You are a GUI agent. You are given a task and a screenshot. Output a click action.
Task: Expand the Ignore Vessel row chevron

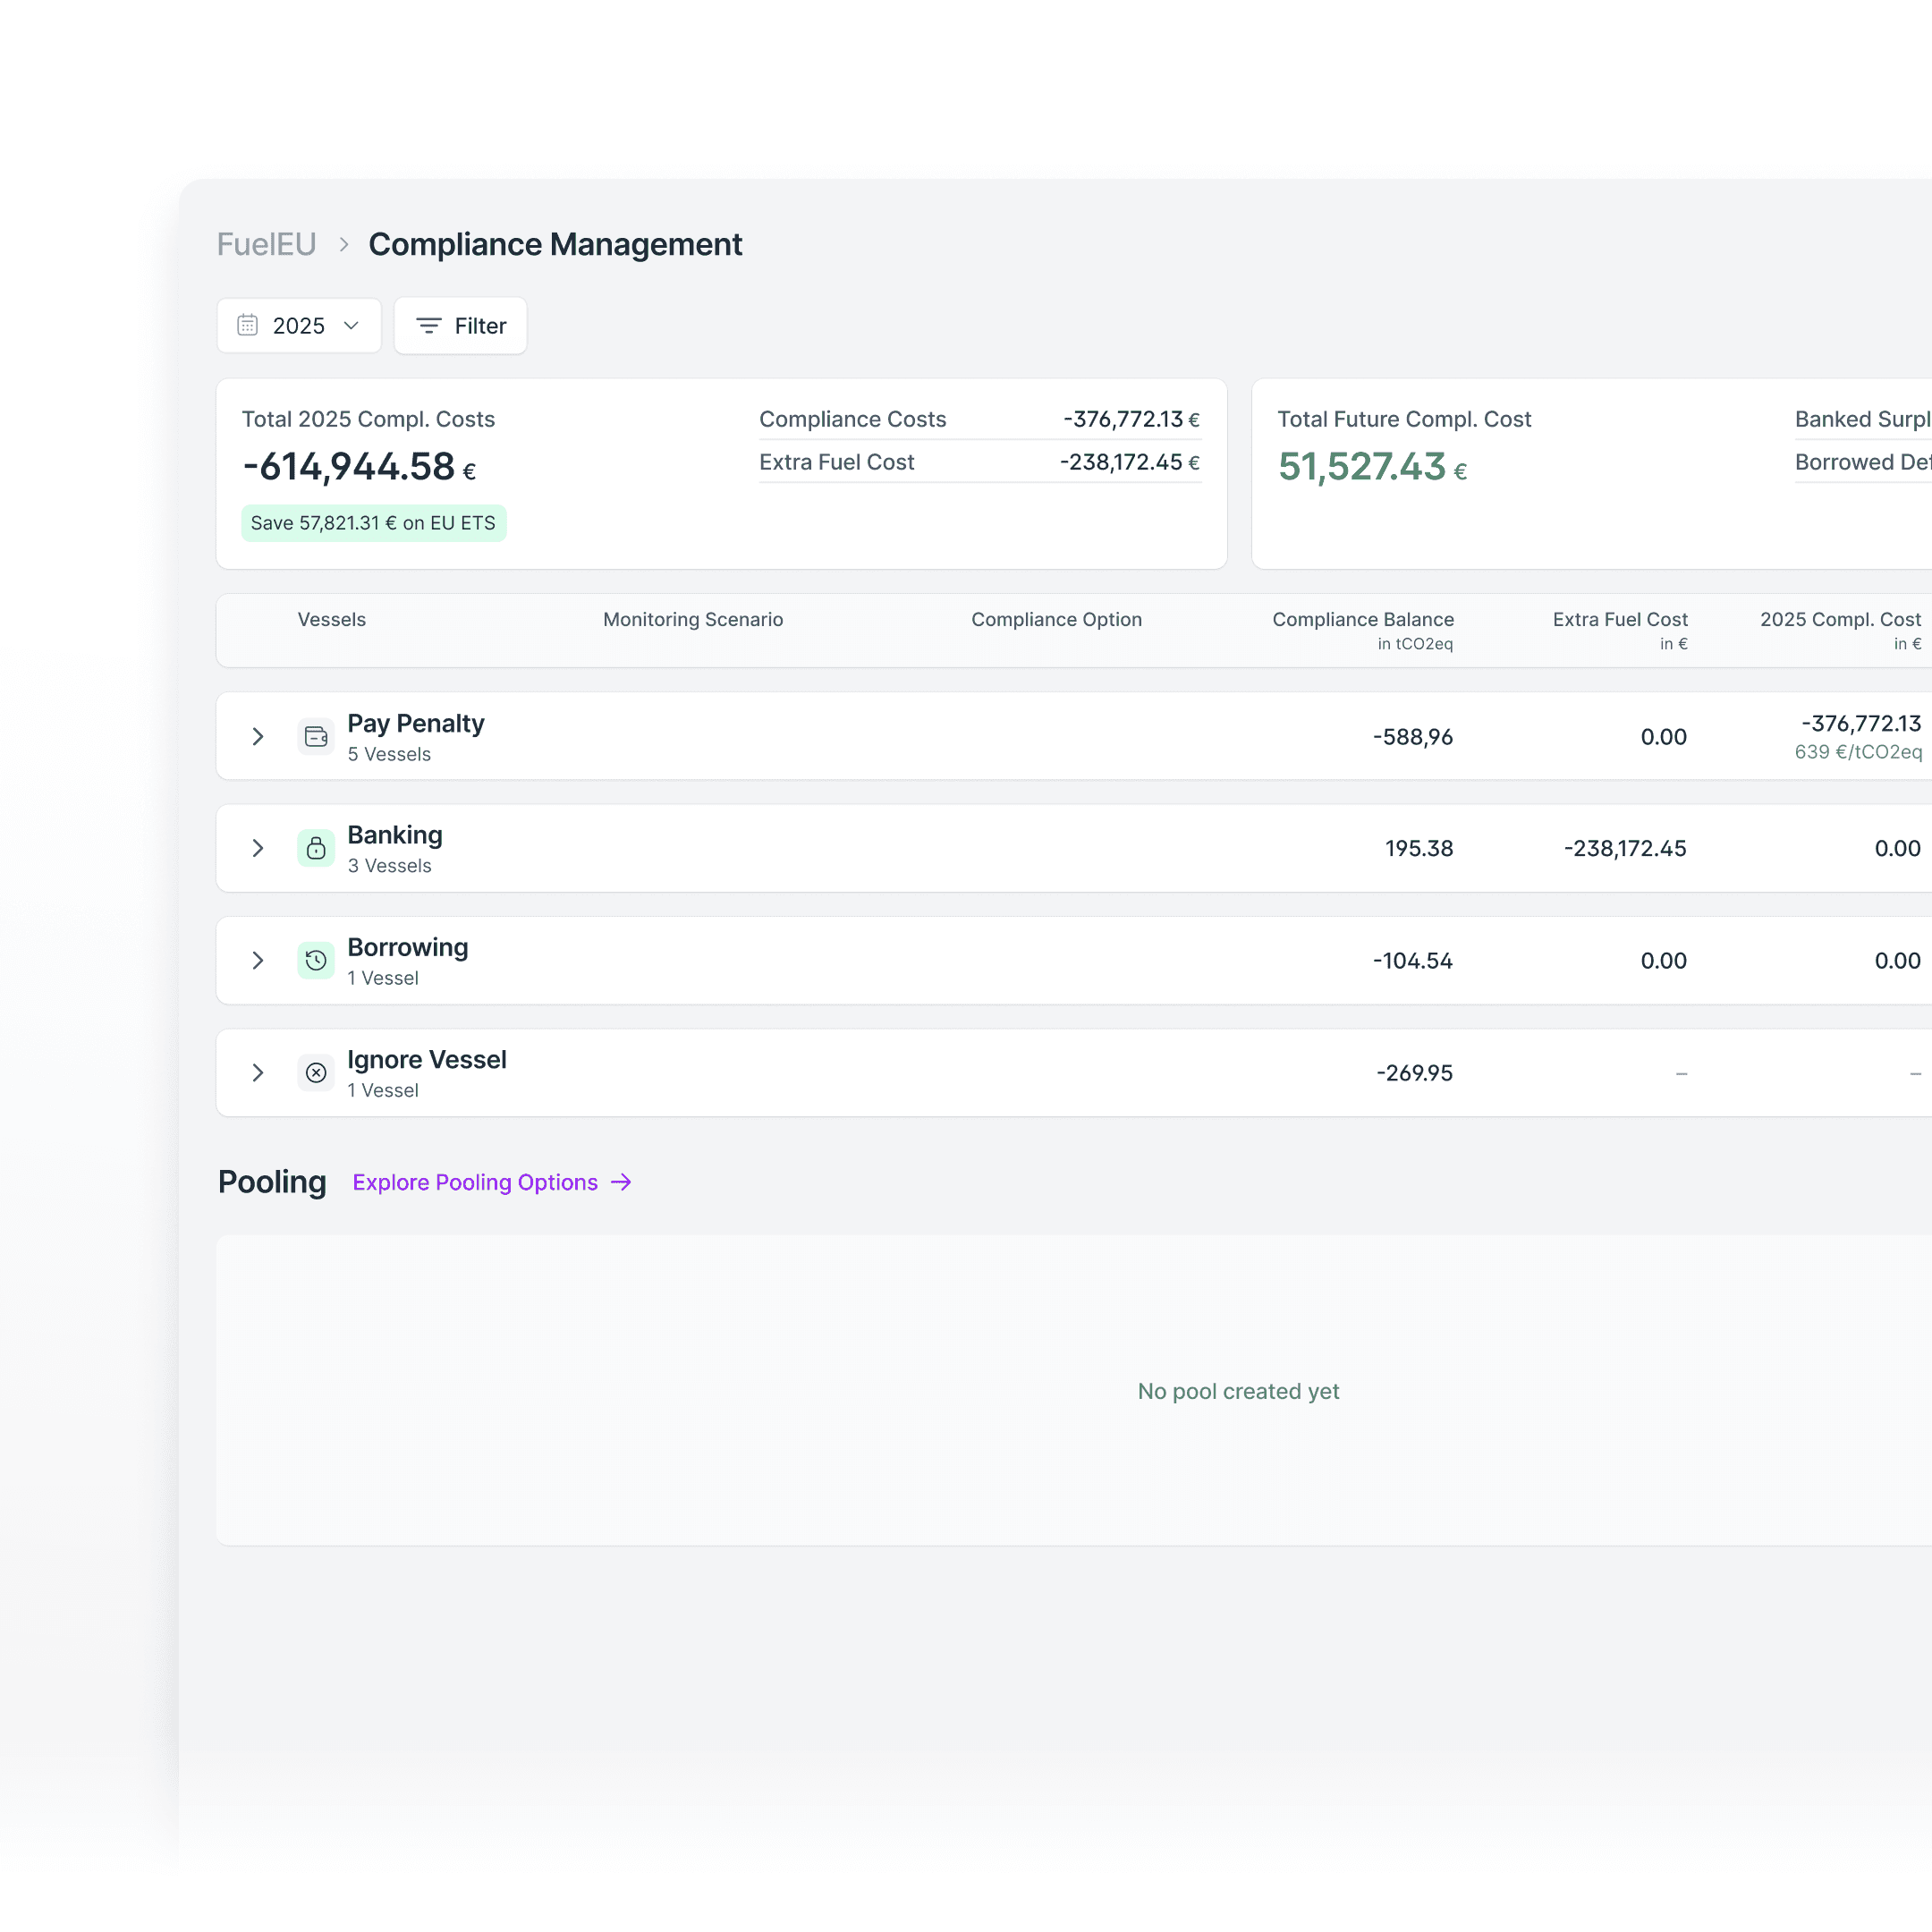(x=258, y=1073)
